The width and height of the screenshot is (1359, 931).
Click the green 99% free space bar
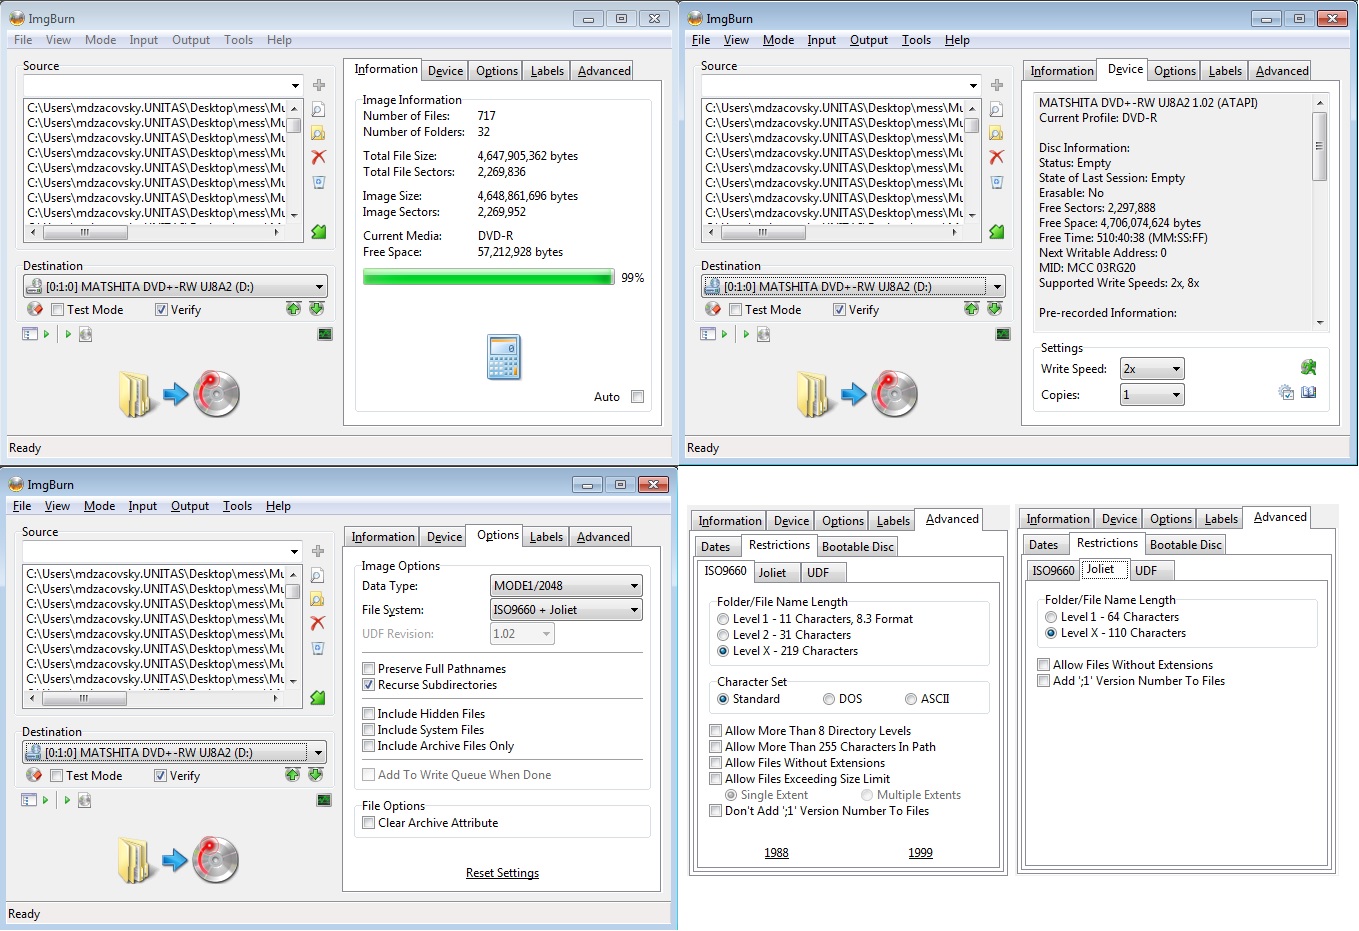point(488,278)
